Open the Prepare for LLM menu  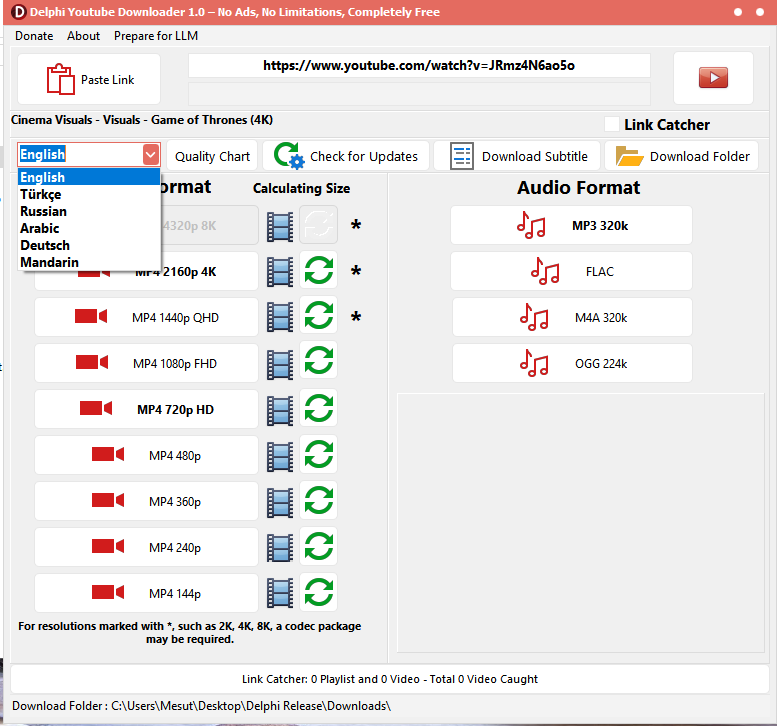click(156, 36)
